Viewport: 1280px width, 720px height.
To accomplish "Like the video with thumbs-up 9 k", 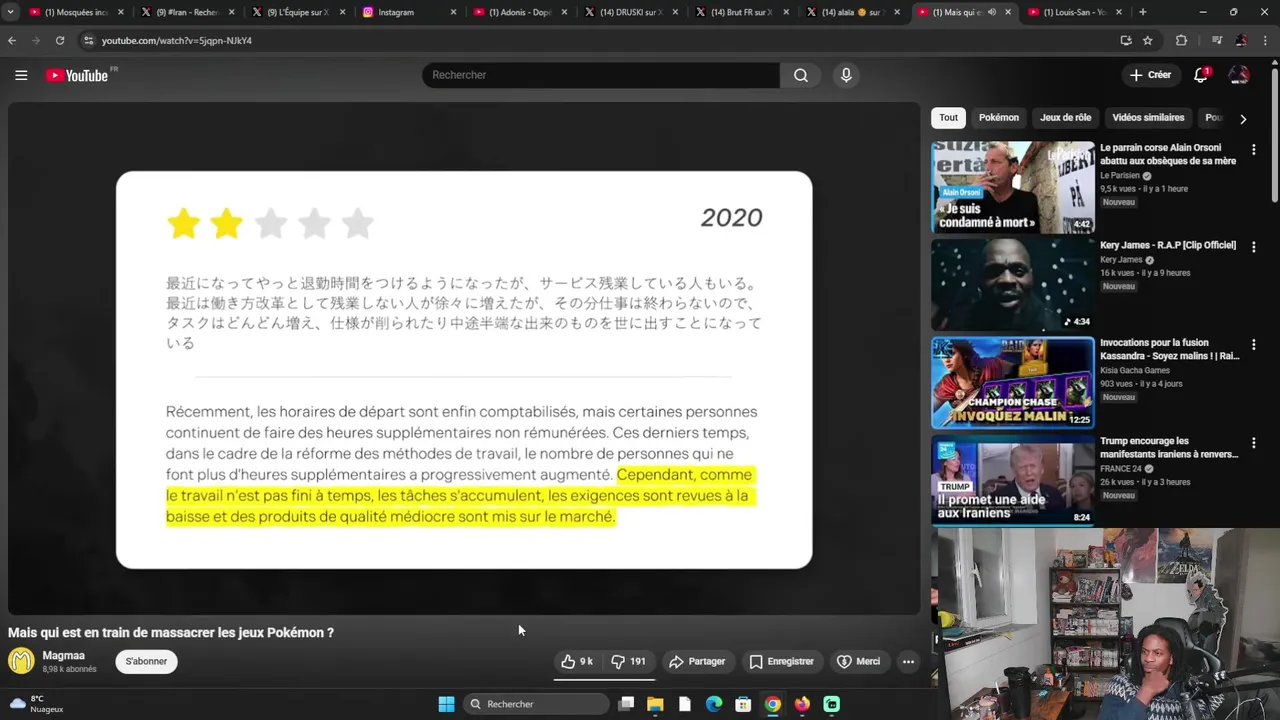I will 577,661.
